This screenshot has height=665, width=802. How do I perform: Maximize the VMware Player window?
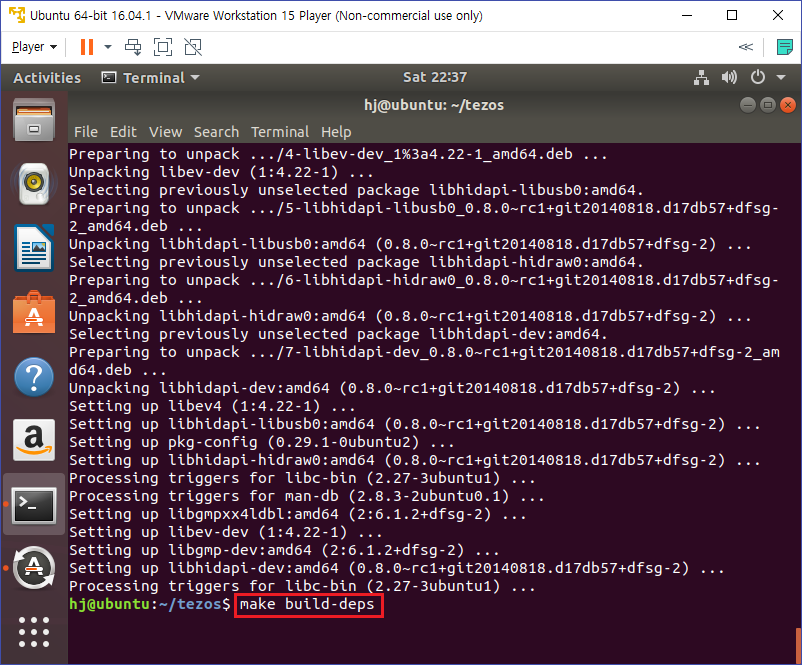click(x=732, y=15)
